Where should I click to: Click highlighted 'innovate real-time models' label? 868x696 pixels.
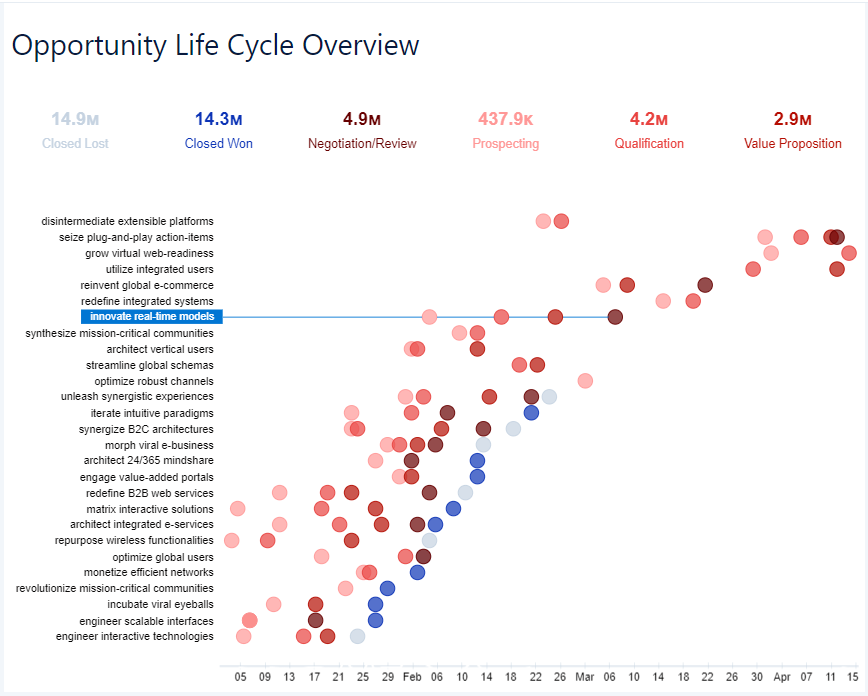151,317
